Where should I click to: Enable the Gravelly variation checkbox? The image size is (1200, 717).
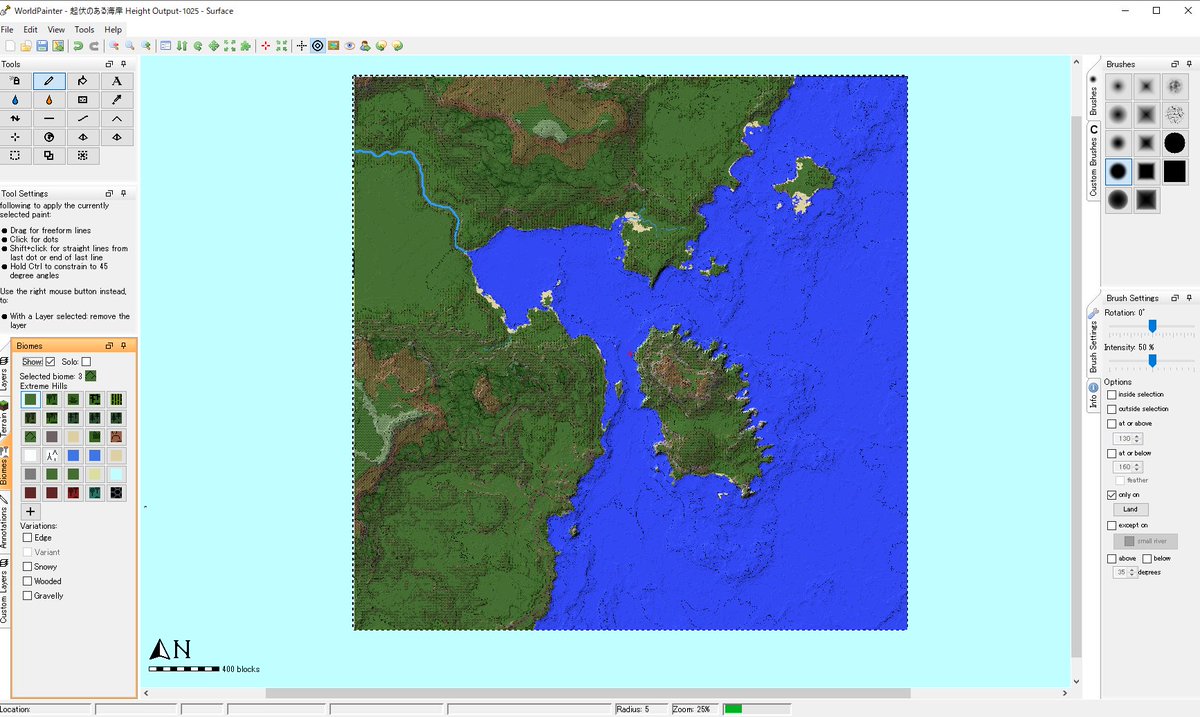pyautogui.click(x=27, y=595)
